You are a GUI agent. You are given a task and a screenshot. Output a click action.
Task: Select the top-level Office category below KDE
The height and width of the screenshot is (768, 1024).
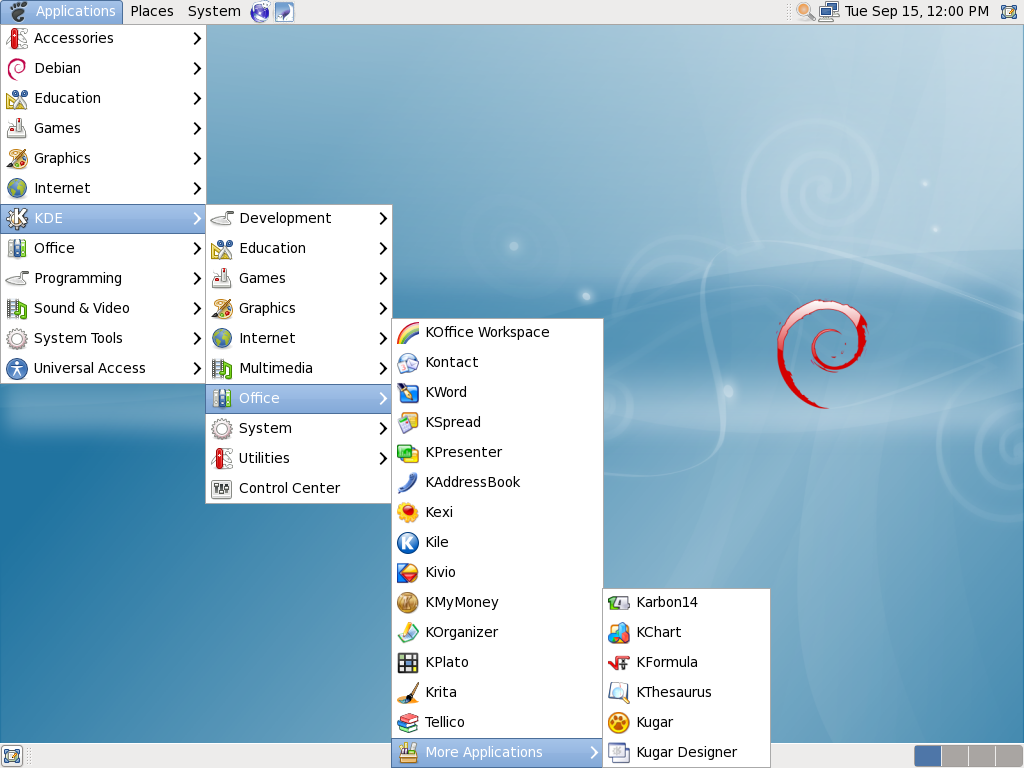103,249
